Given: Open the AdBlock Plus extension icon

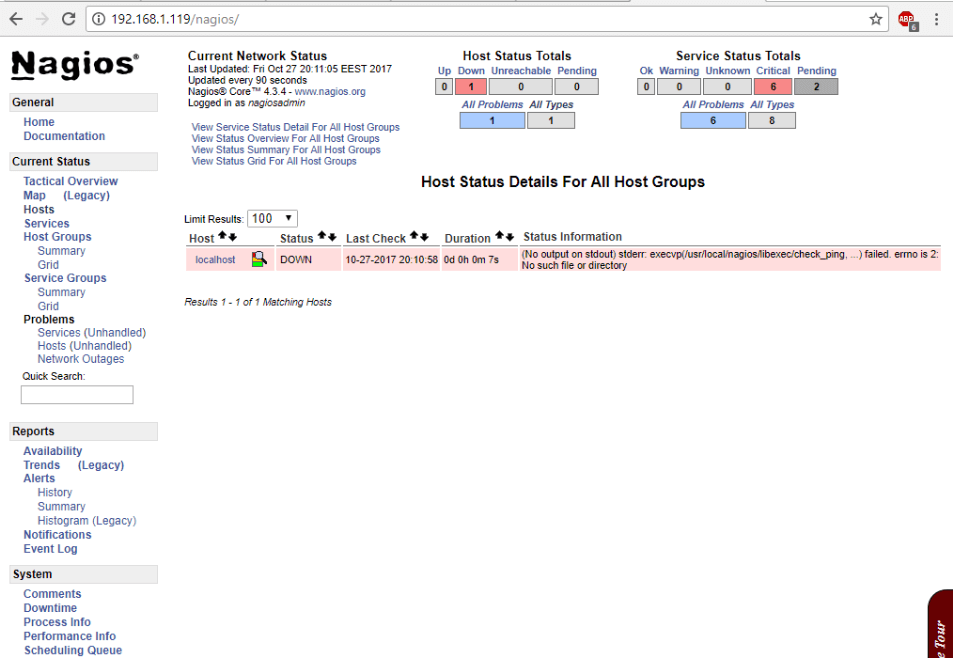Looking at the screenshot, I should pos(908,20).
